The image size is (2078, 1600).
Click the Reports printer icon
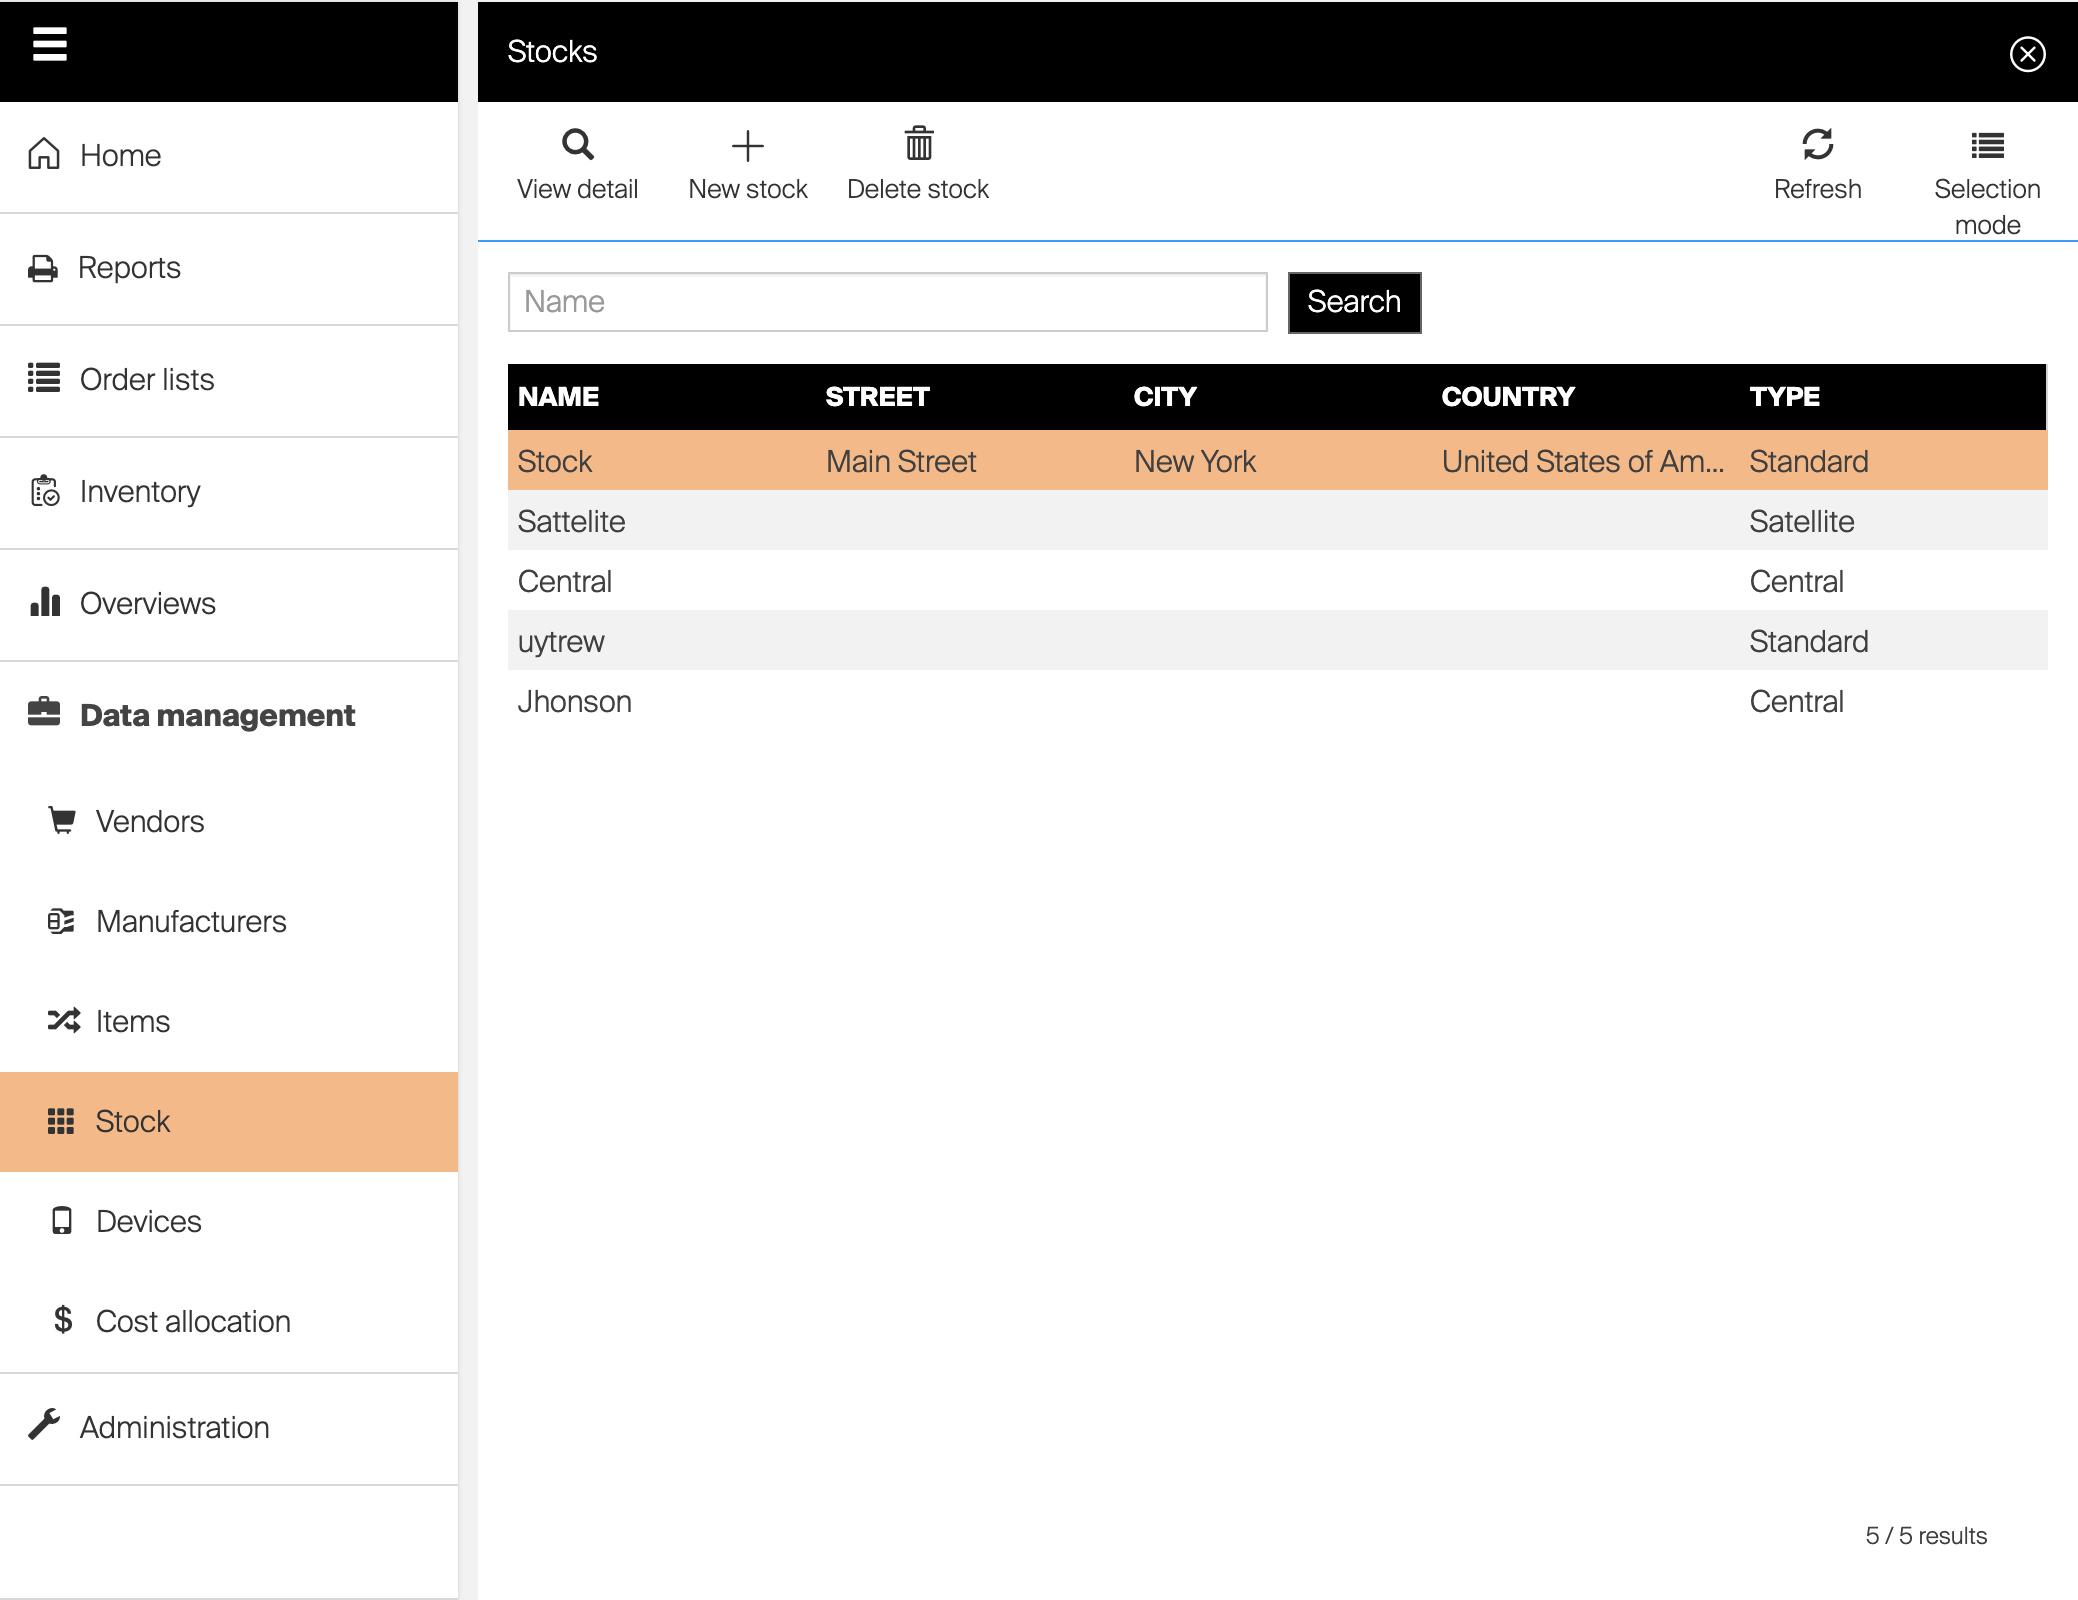point(43,268)
